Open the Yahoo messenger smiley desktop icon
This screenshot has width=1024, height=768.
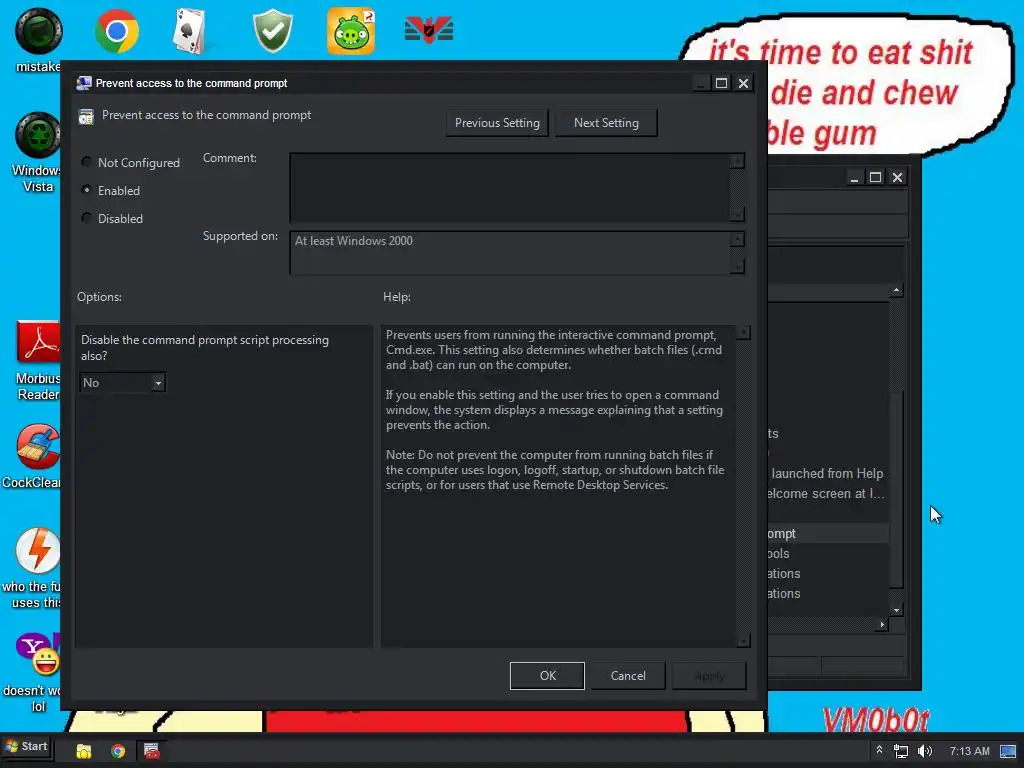click(38, 653)
